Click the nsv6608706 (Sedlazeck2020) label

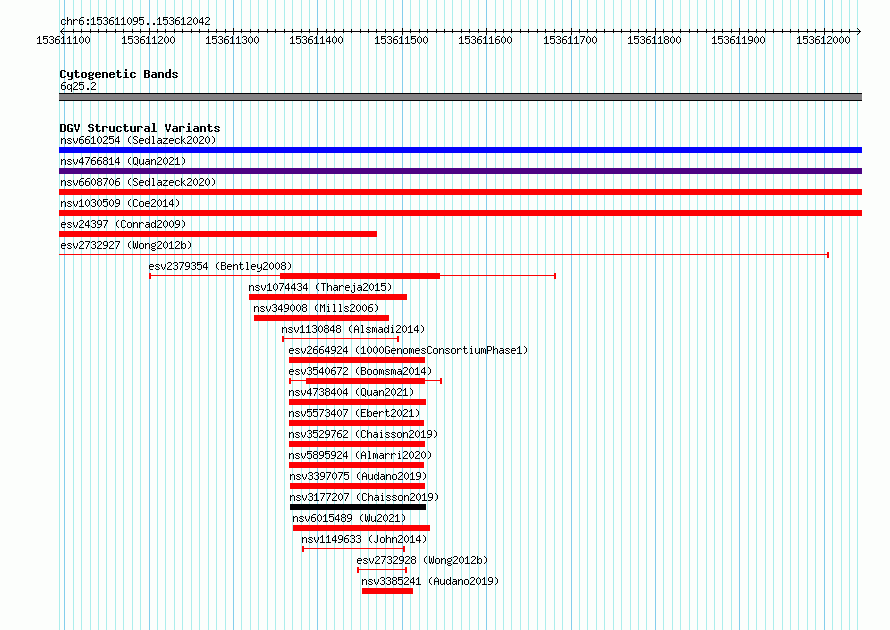tap(138, 182)
